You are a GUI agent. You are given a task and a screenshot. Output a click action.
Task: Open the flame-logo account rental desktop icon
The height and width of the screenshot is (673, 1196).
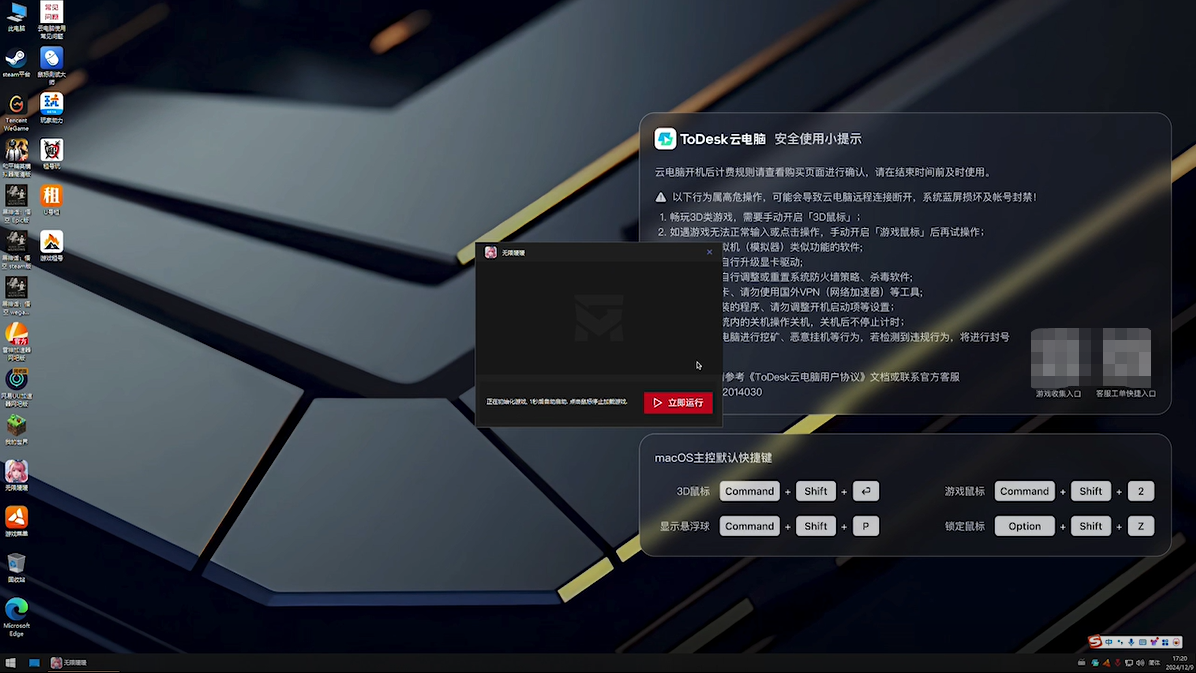click(x=51, y=246)
